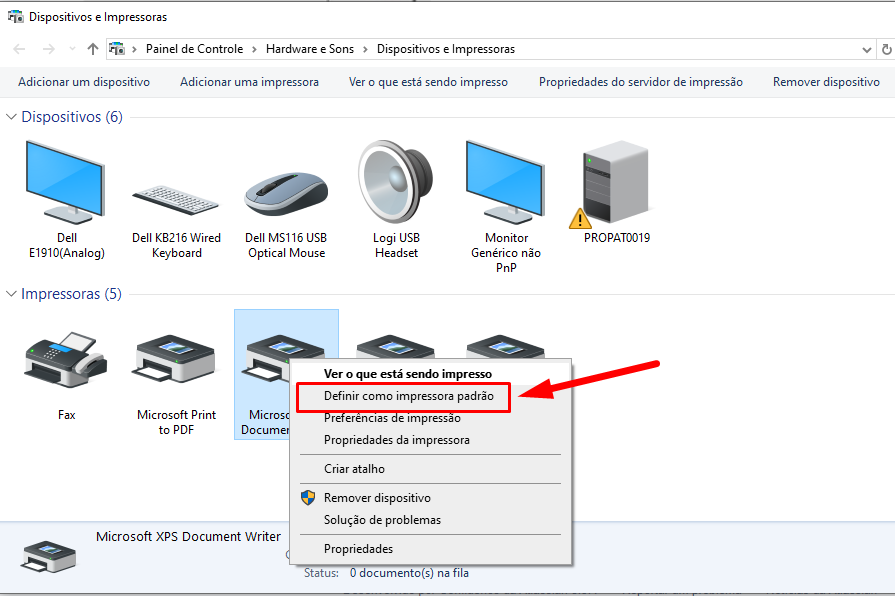Click Dispositivos e Impressoras breadcrumb segment
895x596 pixels.
point(446,49)
